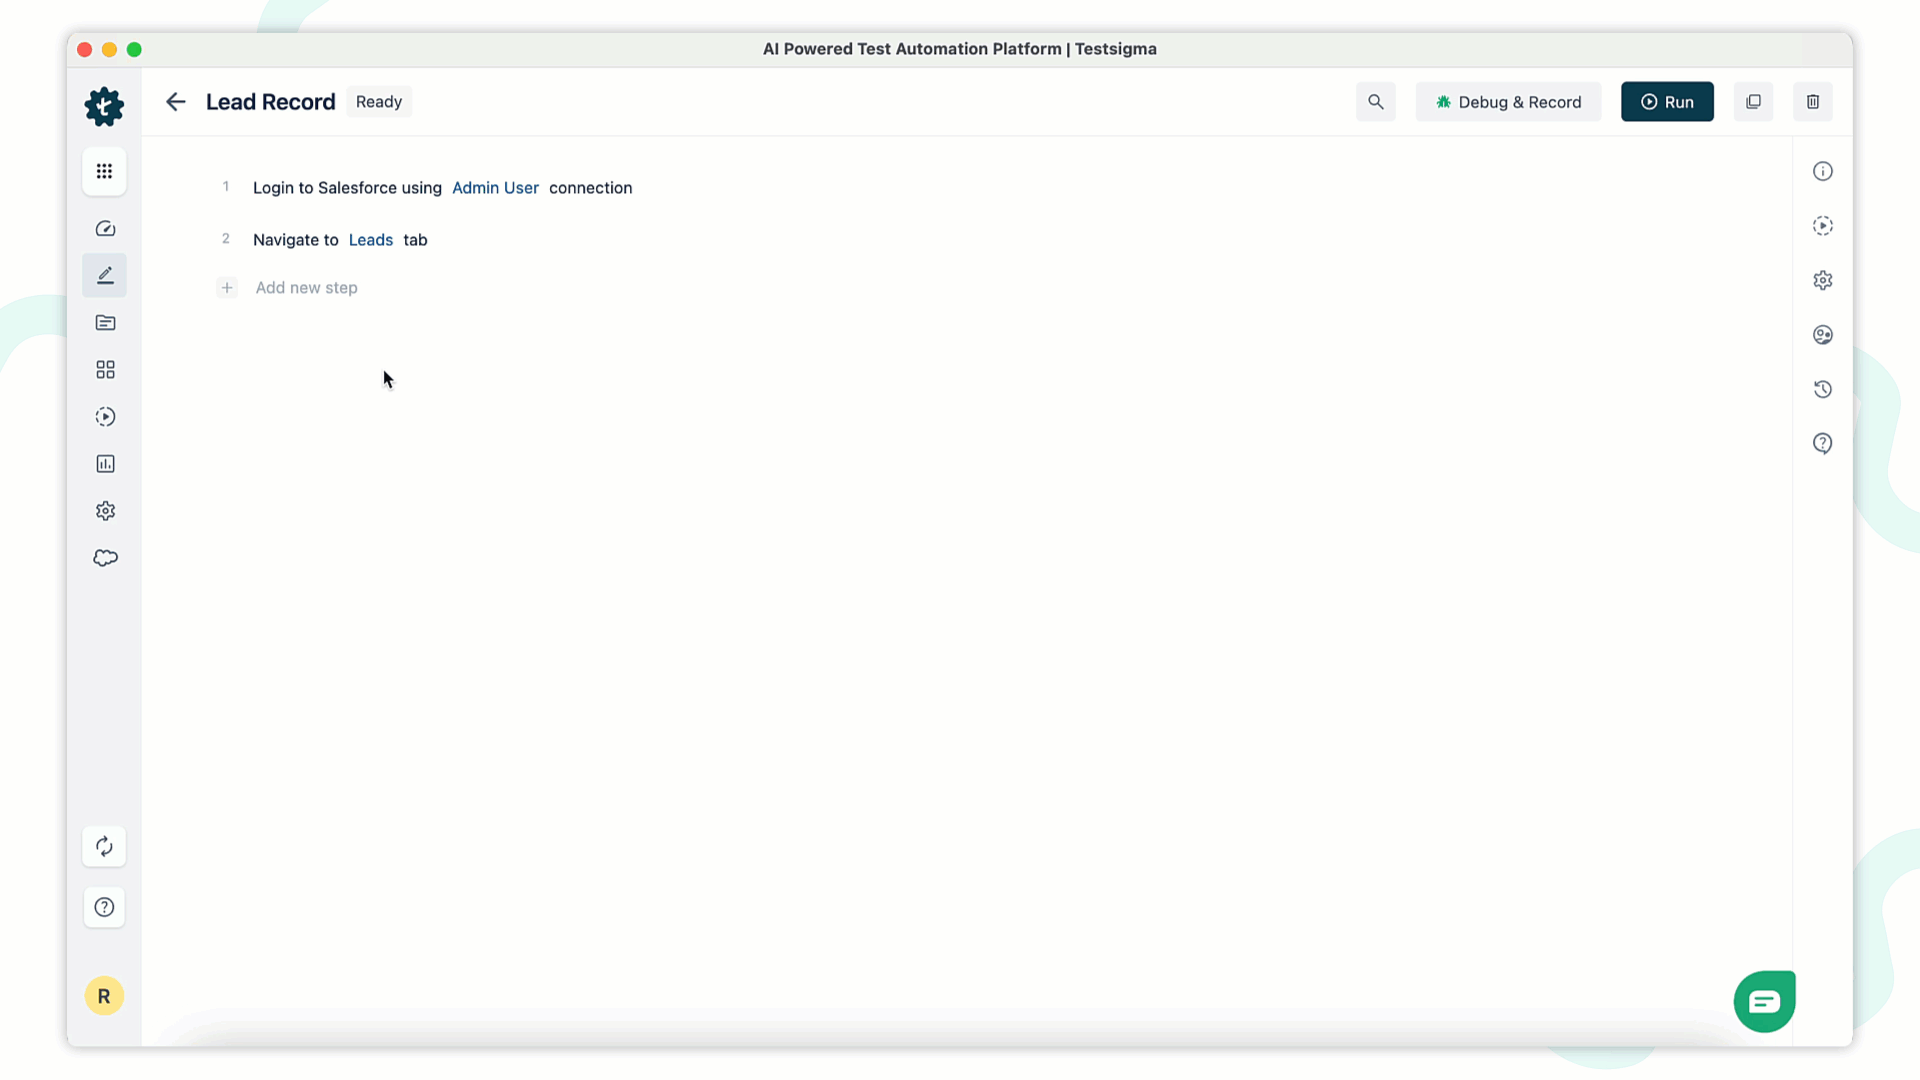The image size is (1920, 1080).
Task: Open the chat support widget
Action: pos(1765,1001)
